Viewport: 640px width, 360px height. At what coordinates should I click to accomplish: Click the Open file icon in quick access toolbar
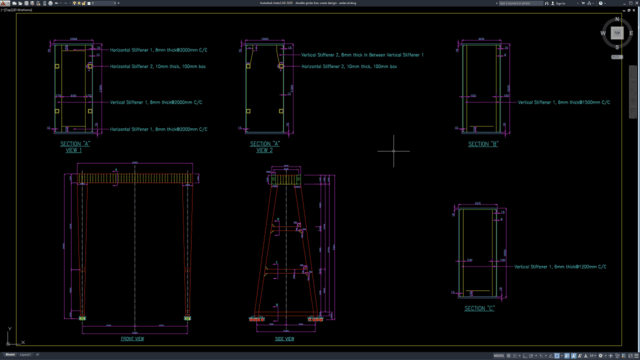pos(20,3)
